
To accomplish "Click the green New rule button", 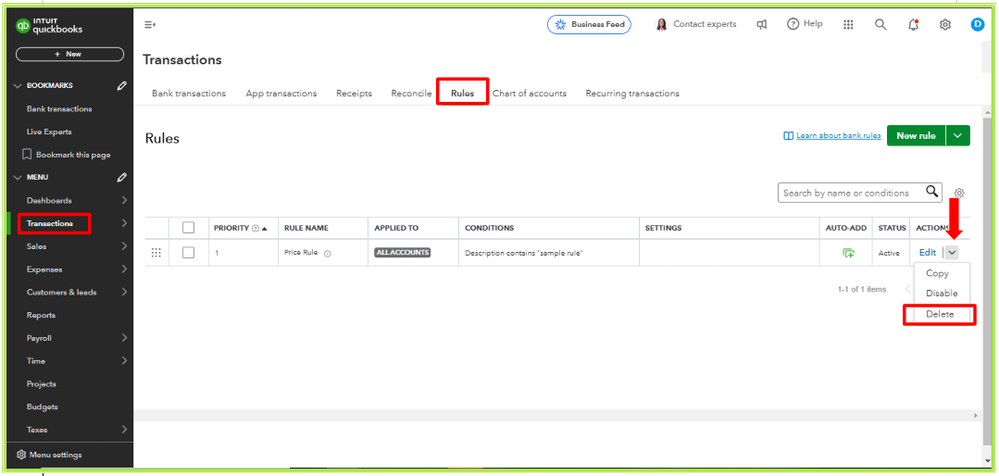I will click(x=916, y=136).
